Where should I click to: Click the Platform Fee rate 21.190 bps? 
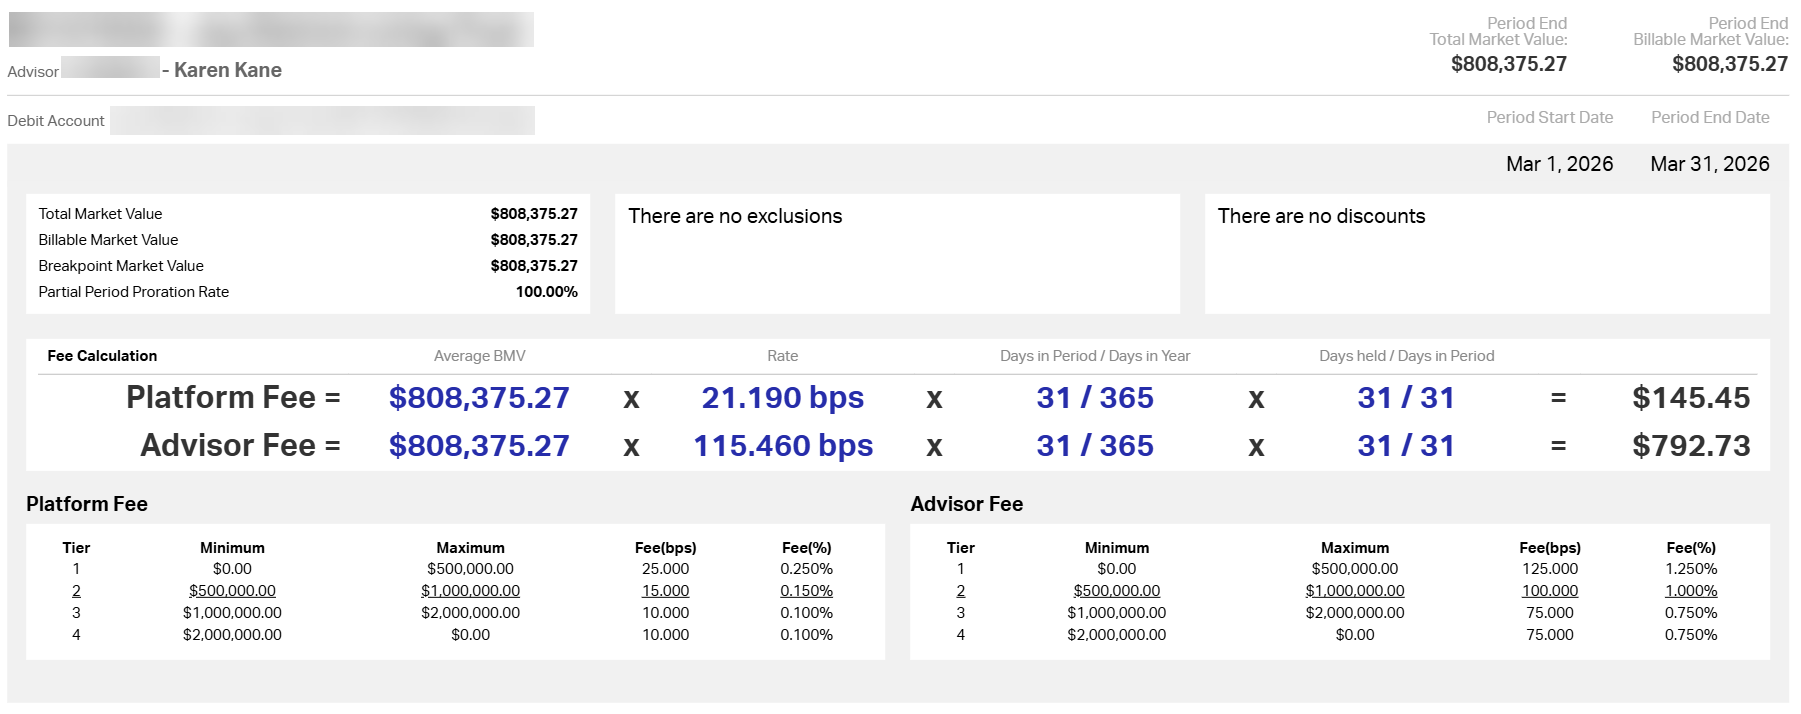pyautogui.click(x=782, y=398)
